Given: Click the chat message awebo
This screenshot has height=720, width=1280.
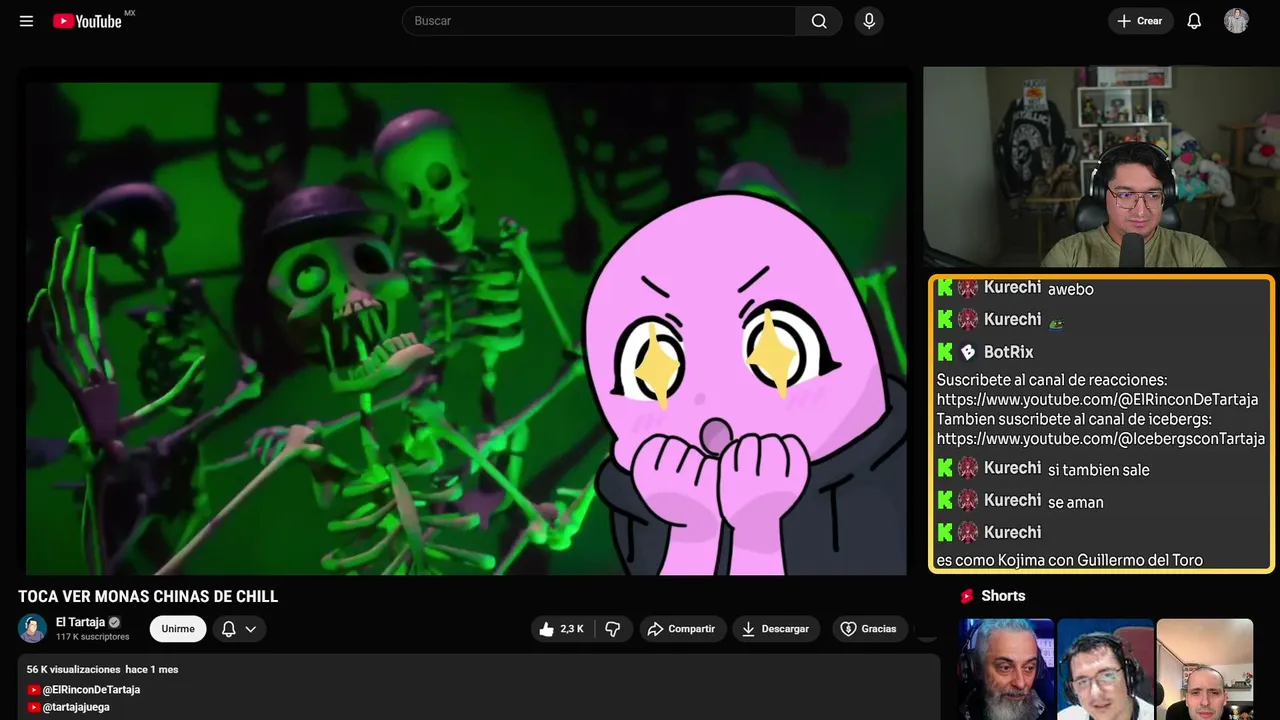Looking at the screenshot, I should tap(1071, 289).
